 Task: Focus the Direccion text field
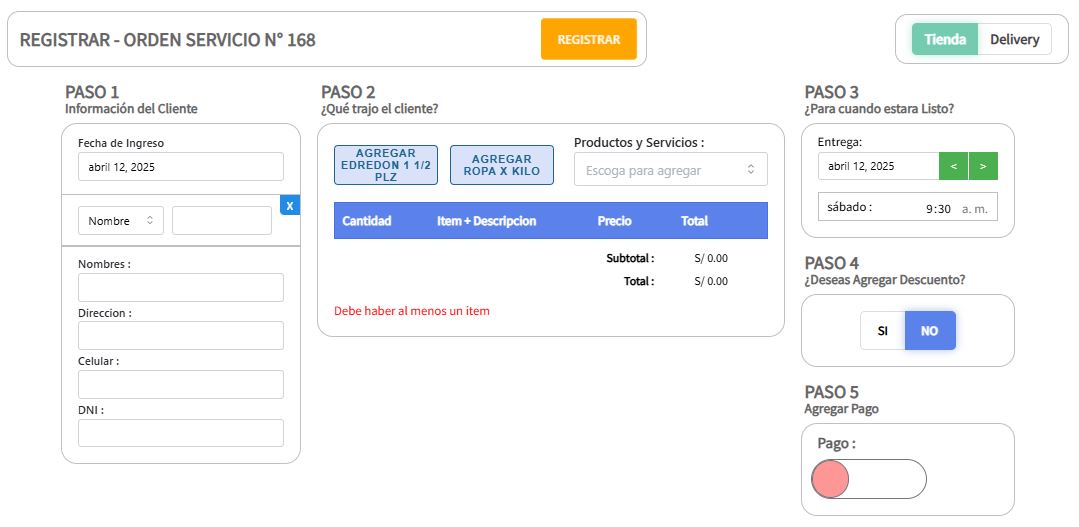pos(181,336)
